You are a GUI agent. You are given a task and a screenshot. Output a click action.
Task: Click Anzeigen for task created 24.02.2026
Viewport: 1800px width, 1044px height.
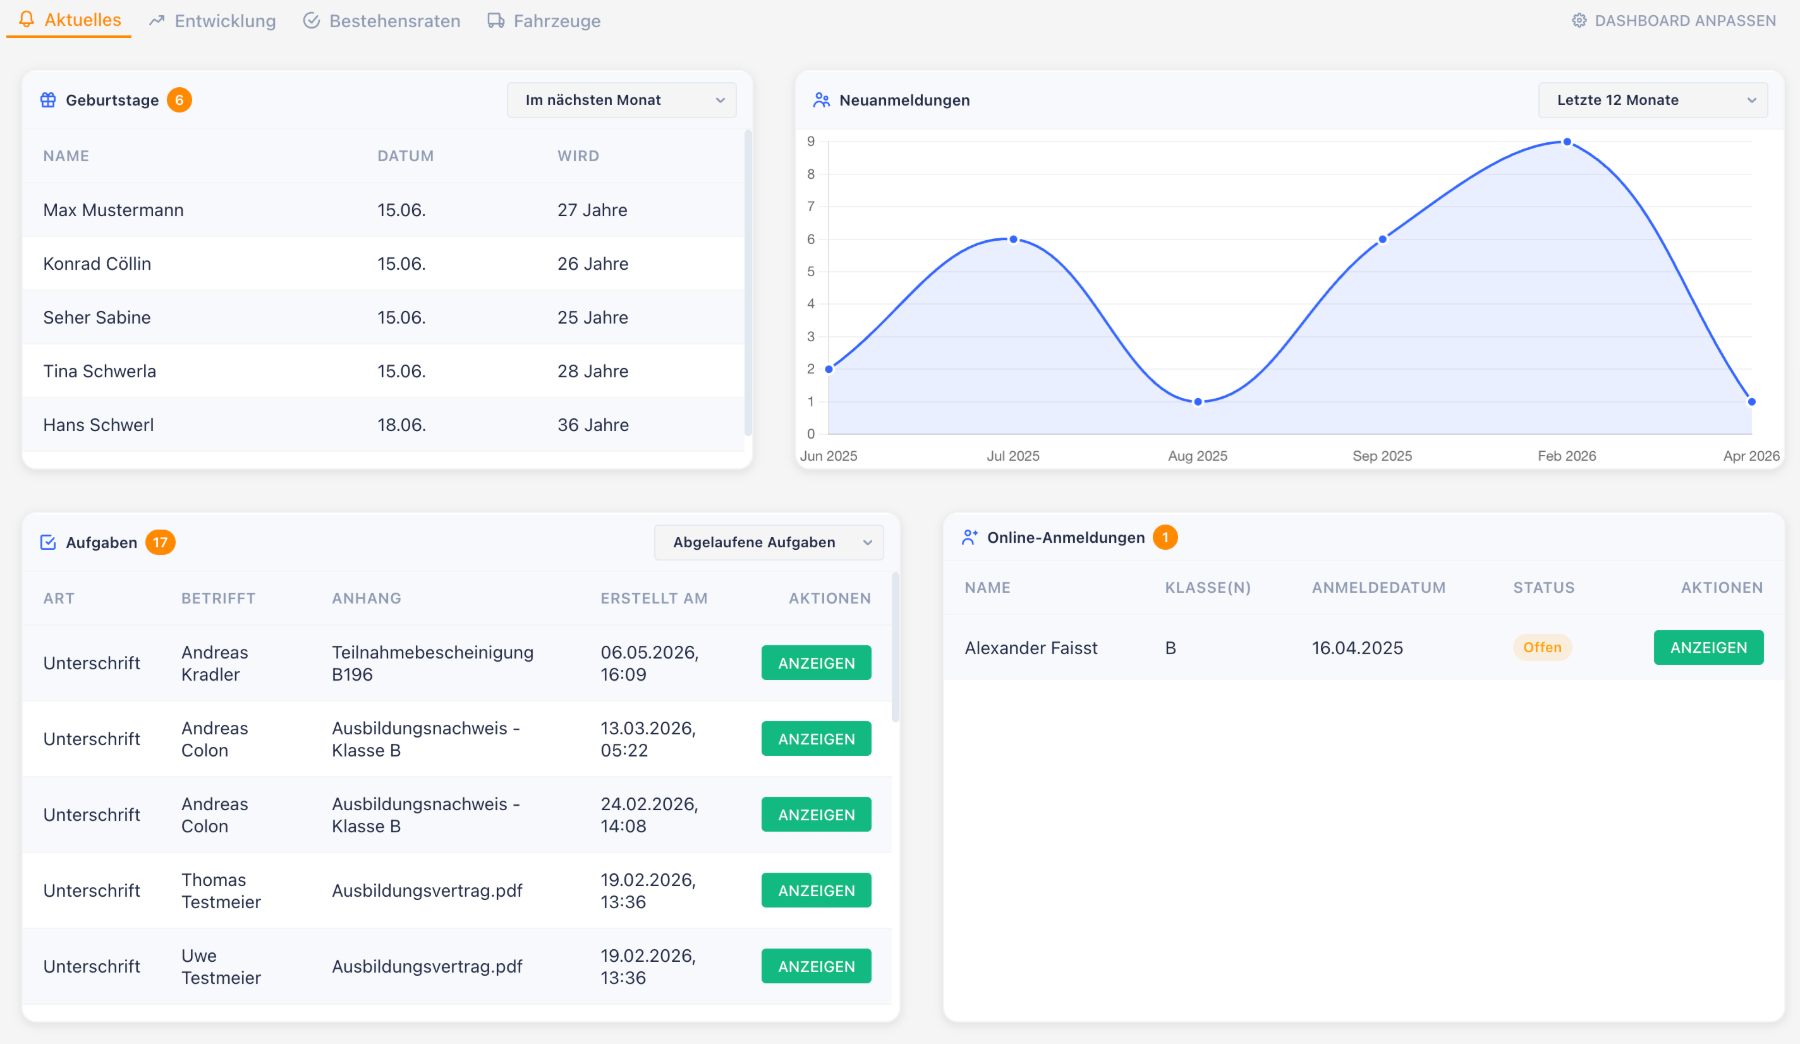point(816,815)
